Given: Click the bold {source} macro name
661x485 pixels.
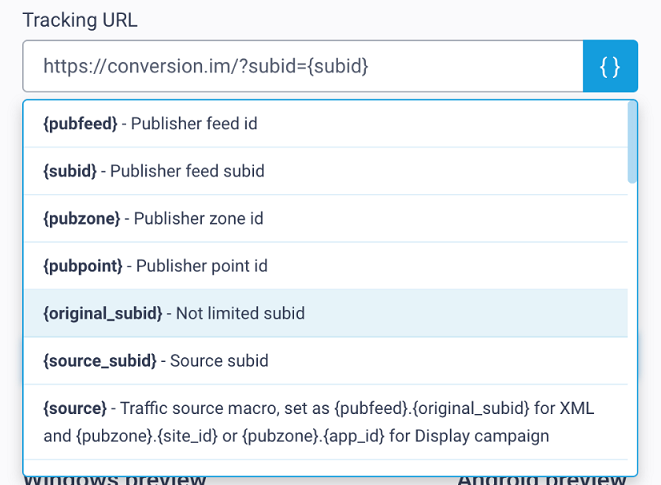Looking at the screenshot, I should [x=75, y=408].
